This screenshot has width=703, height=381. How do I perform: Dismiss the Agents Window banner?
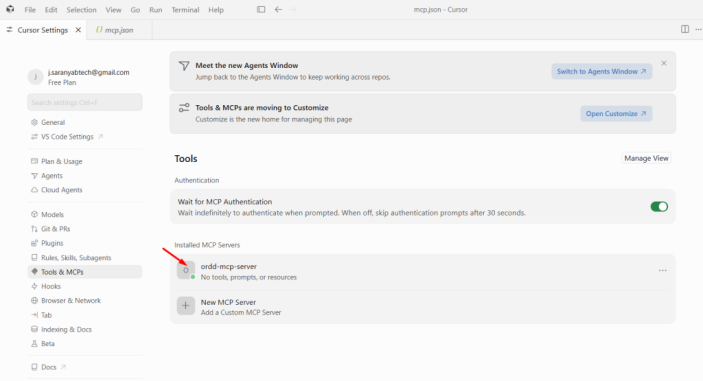pyautogui.click(x=664, y=63)
